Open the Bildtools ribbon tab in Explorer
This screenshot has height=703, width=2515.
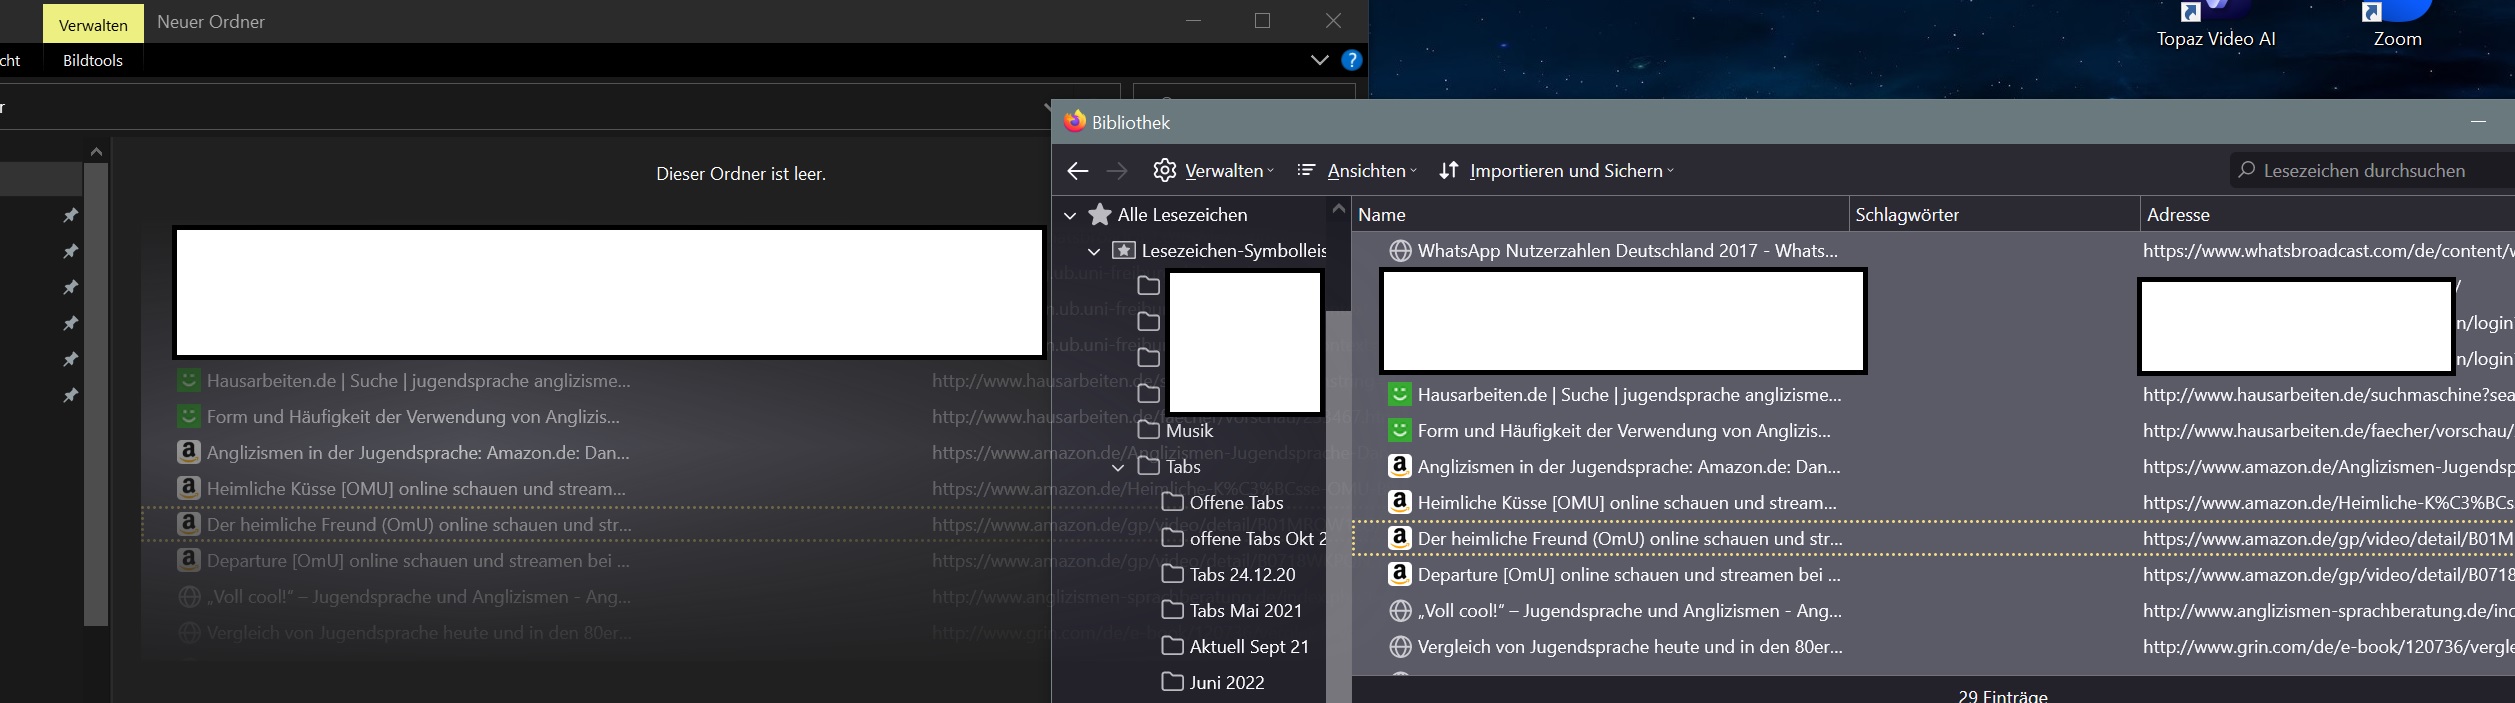click(x=93, y=60)
